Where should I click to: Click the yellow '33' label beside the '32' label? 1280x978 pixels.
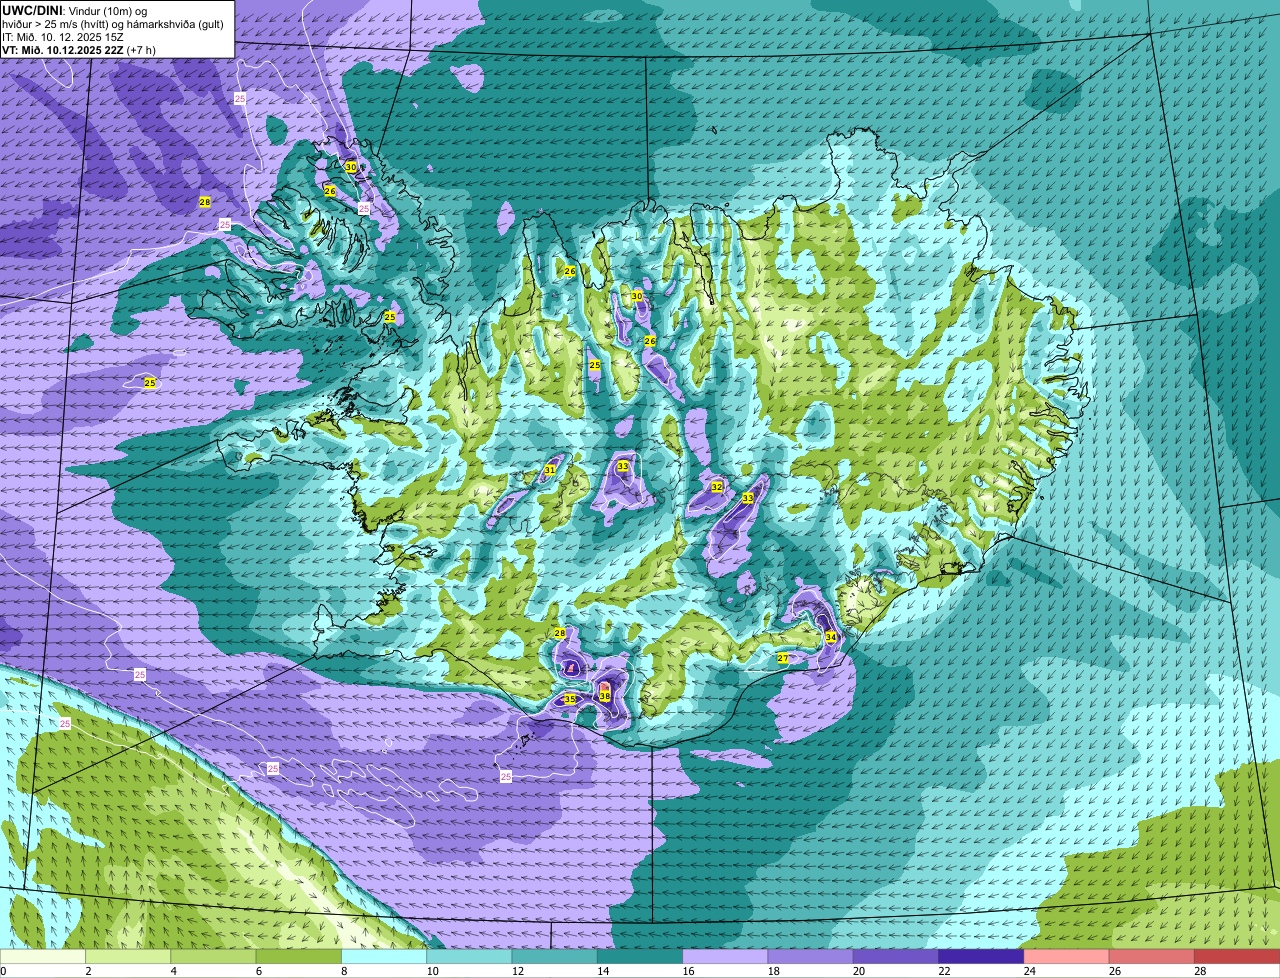747,498
